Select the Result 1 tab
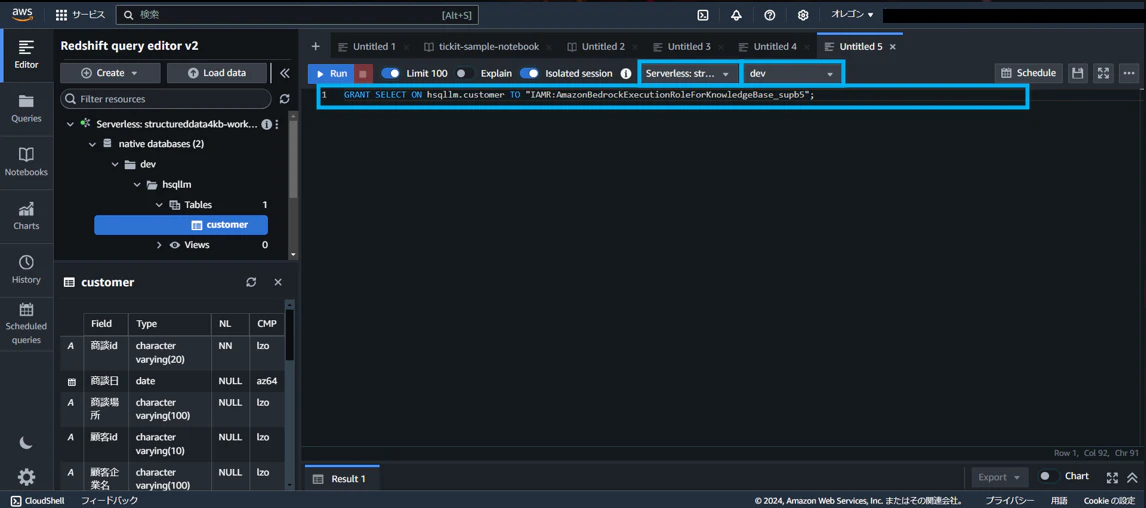 [341, 479]
